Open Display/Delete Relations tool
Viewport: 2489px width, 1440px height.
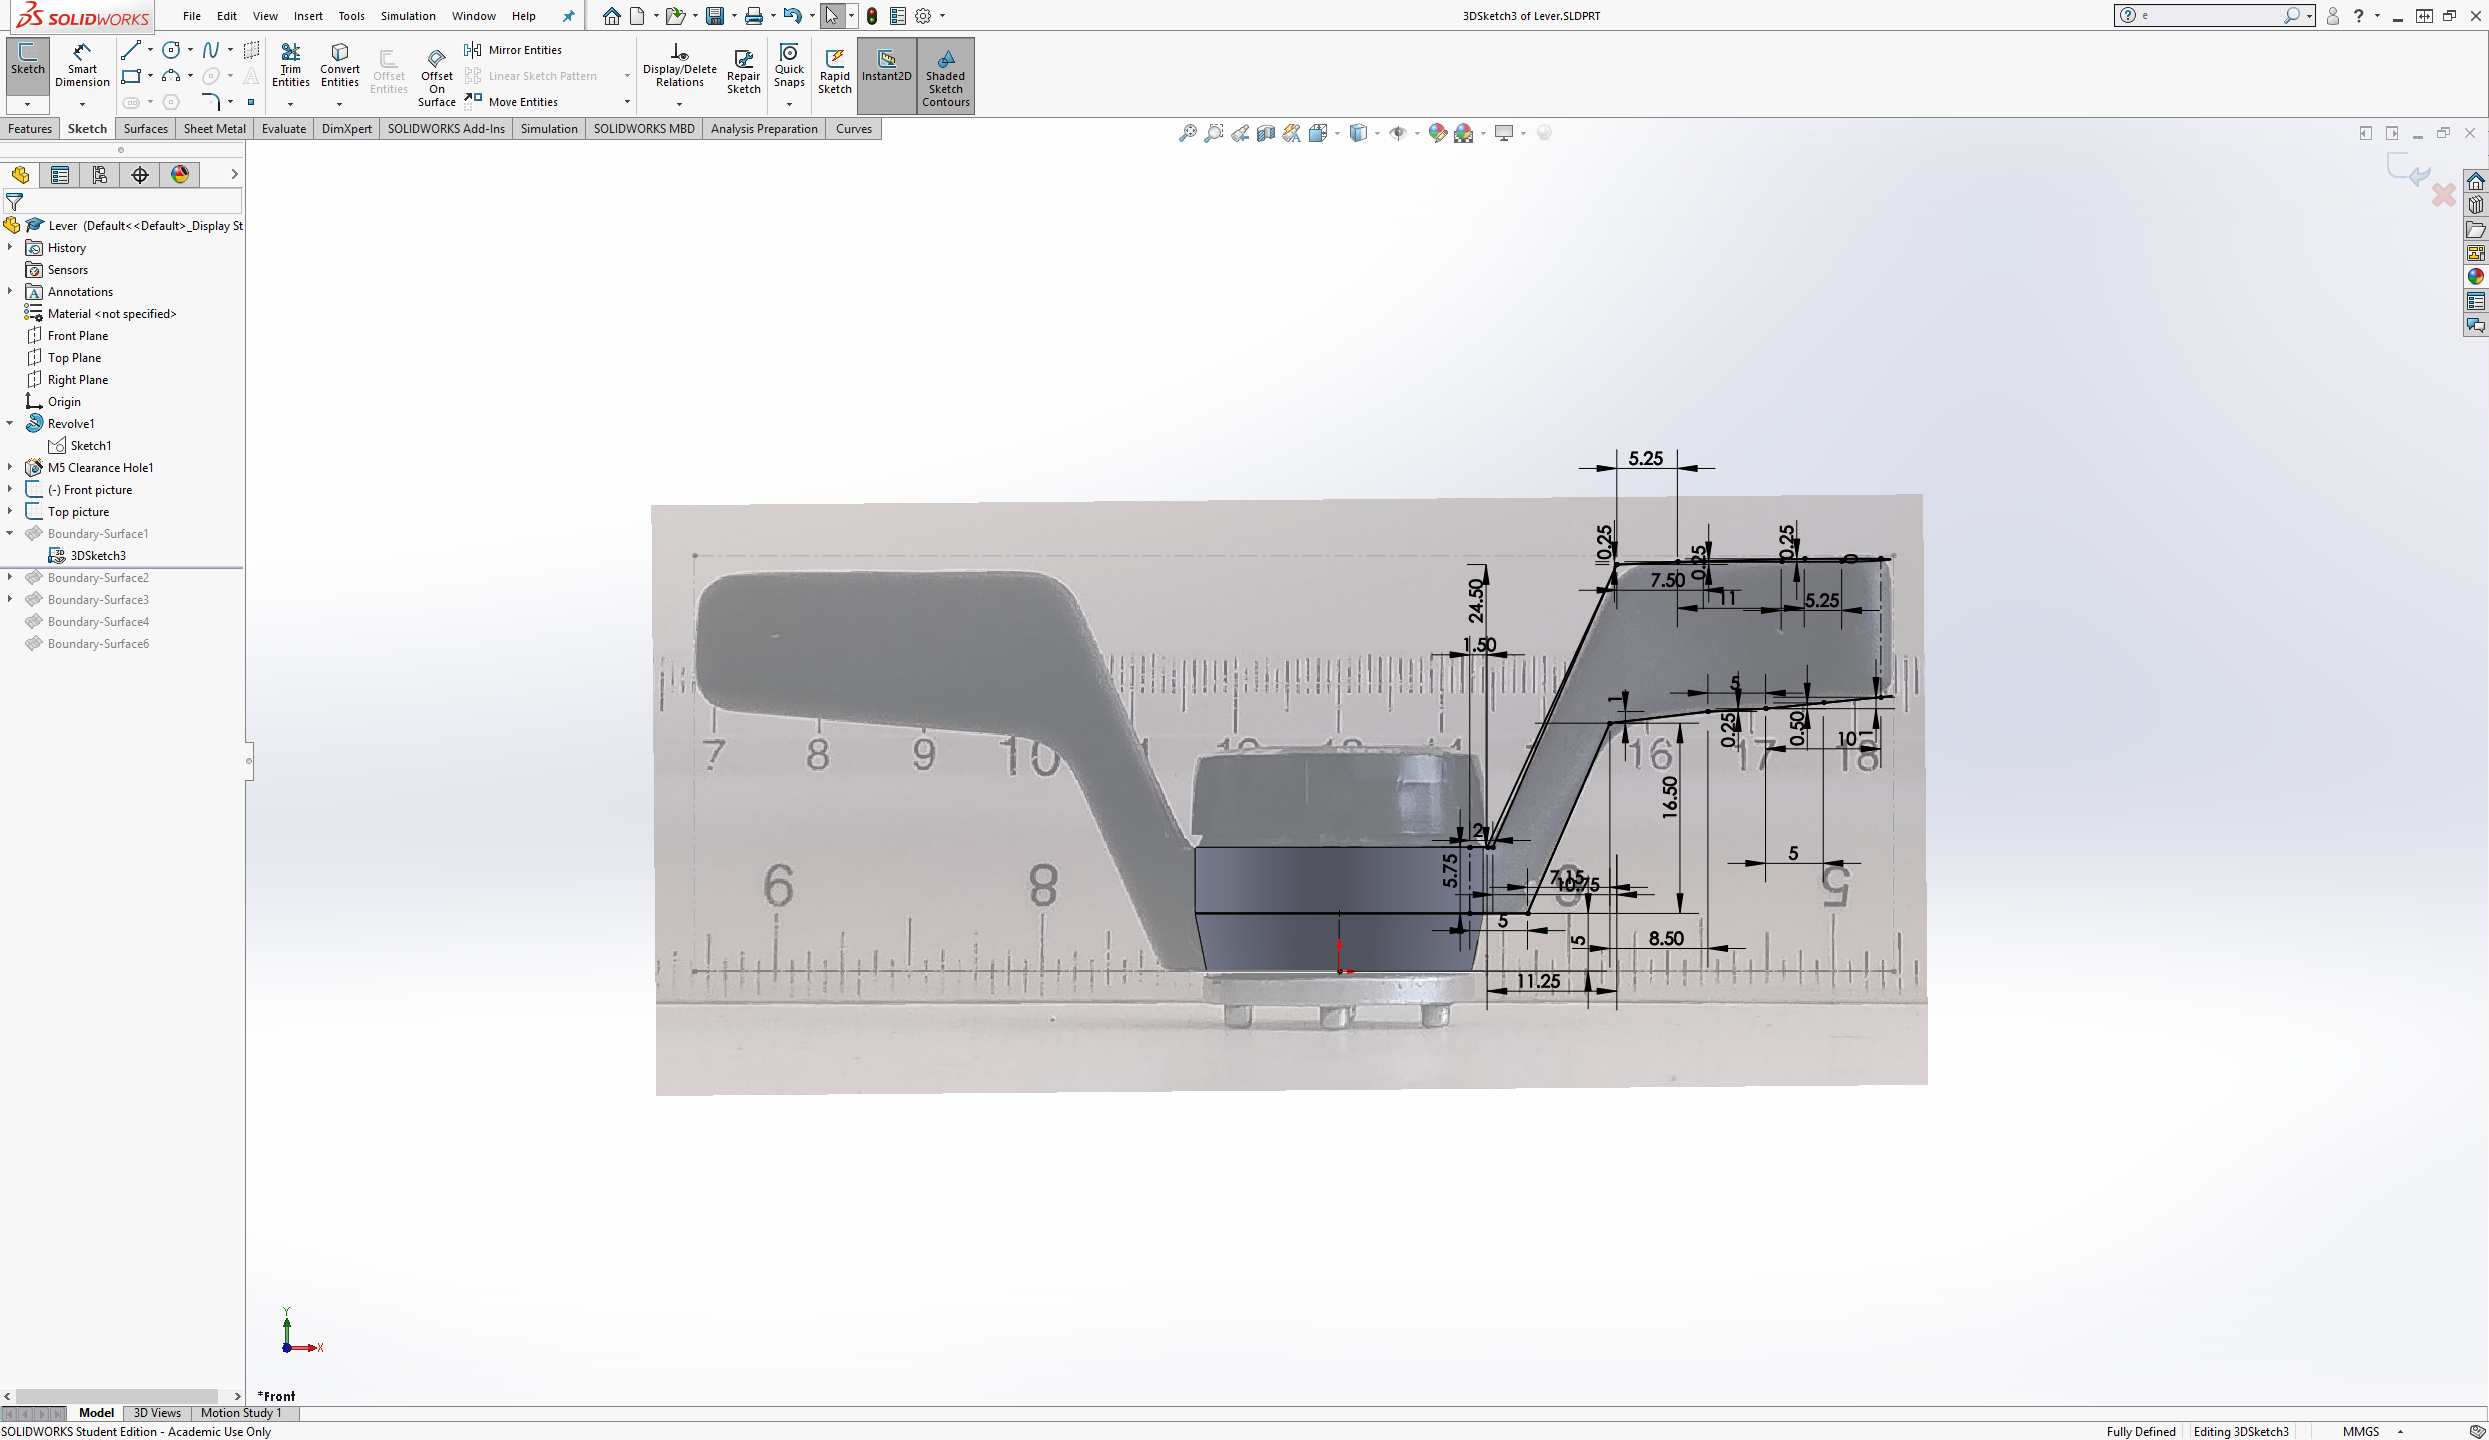[680, 65]
